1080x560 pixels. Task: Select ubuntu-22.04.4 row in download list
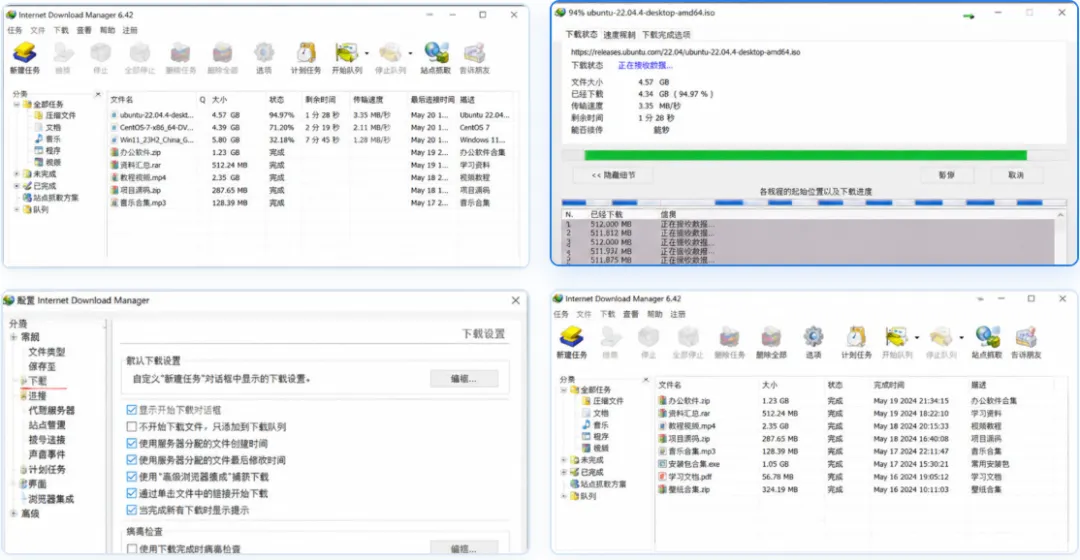pos(310,115)
